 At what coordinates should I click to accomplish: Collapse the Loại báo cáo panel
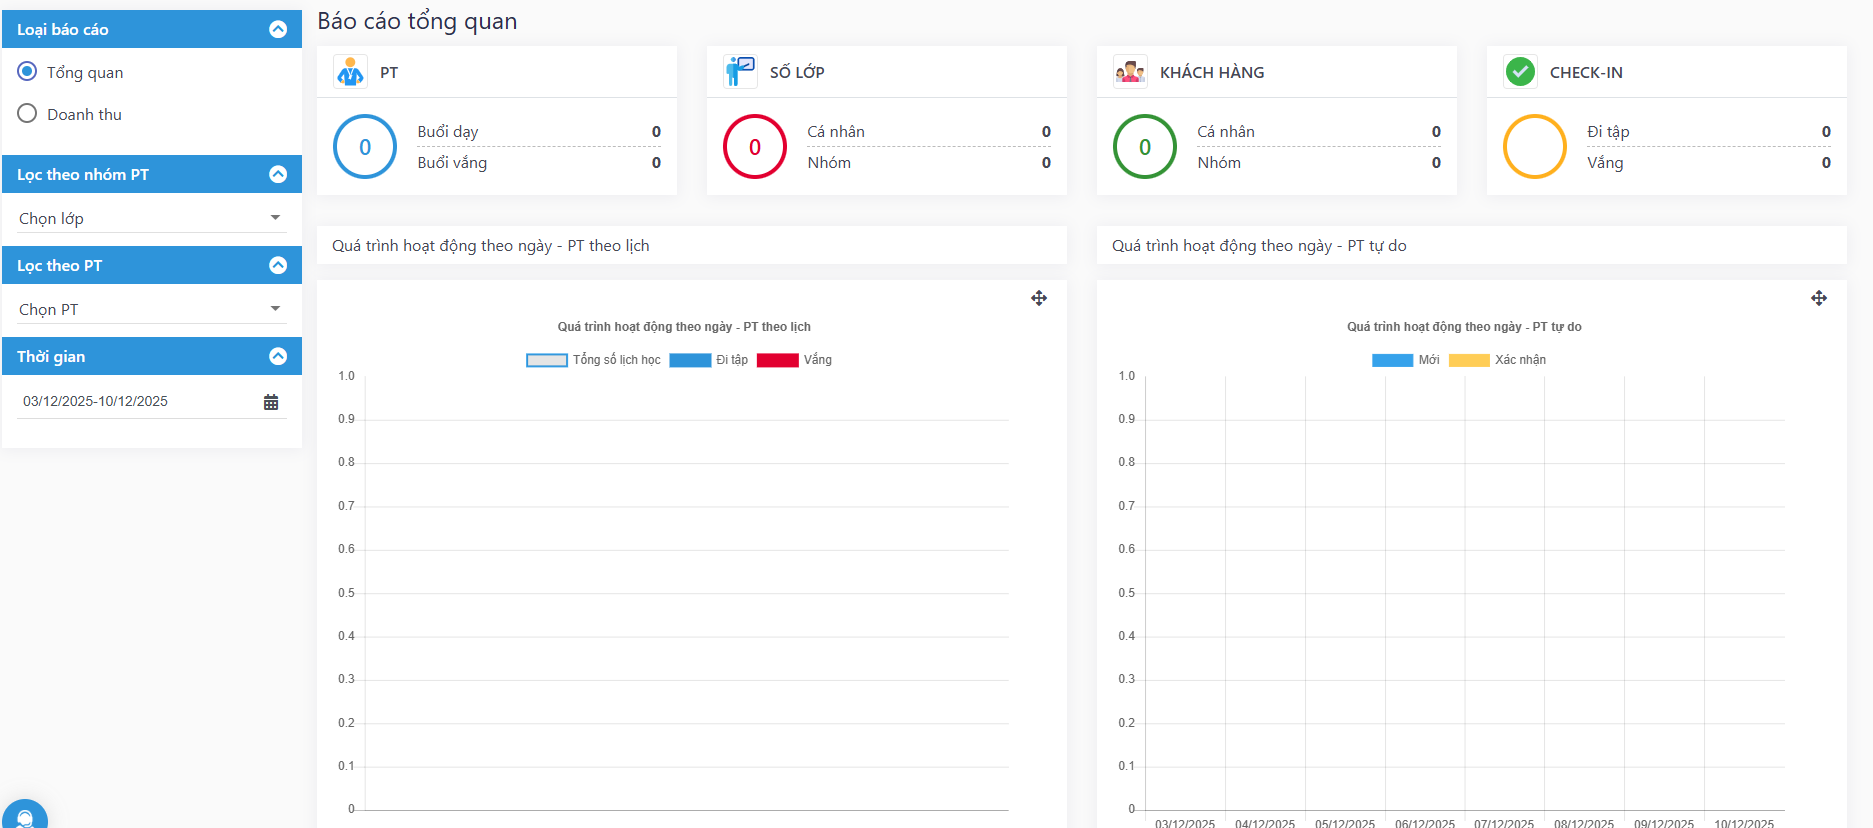click(278, 30)
